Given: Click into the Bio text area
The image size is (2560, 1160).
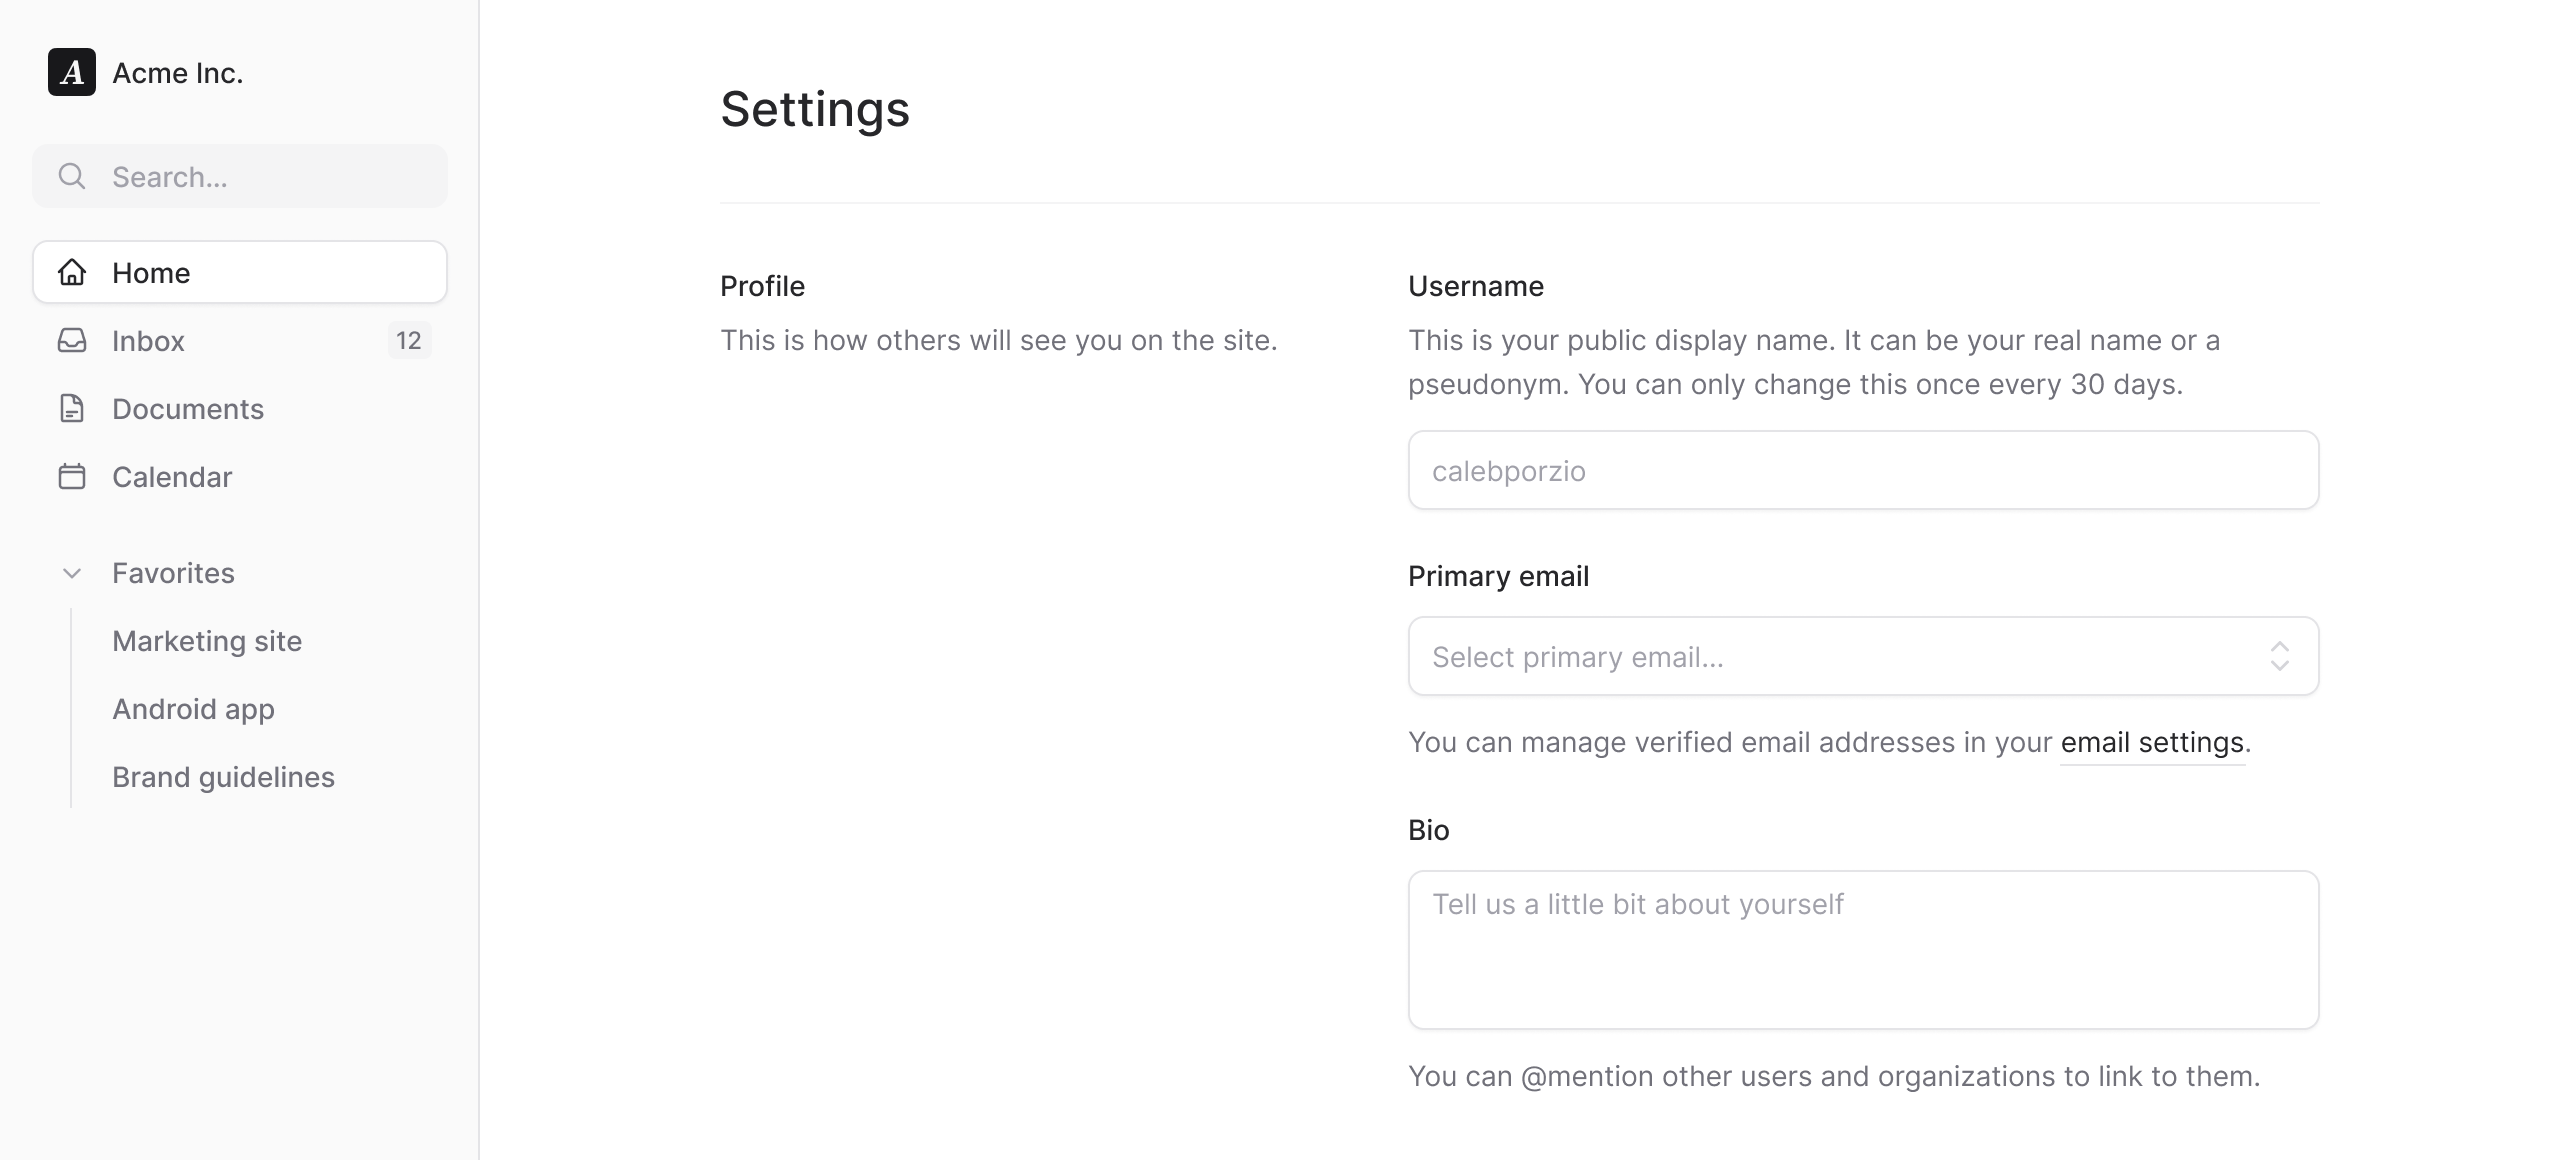Looking at the screenshot, I should (x=1863, y=949).
